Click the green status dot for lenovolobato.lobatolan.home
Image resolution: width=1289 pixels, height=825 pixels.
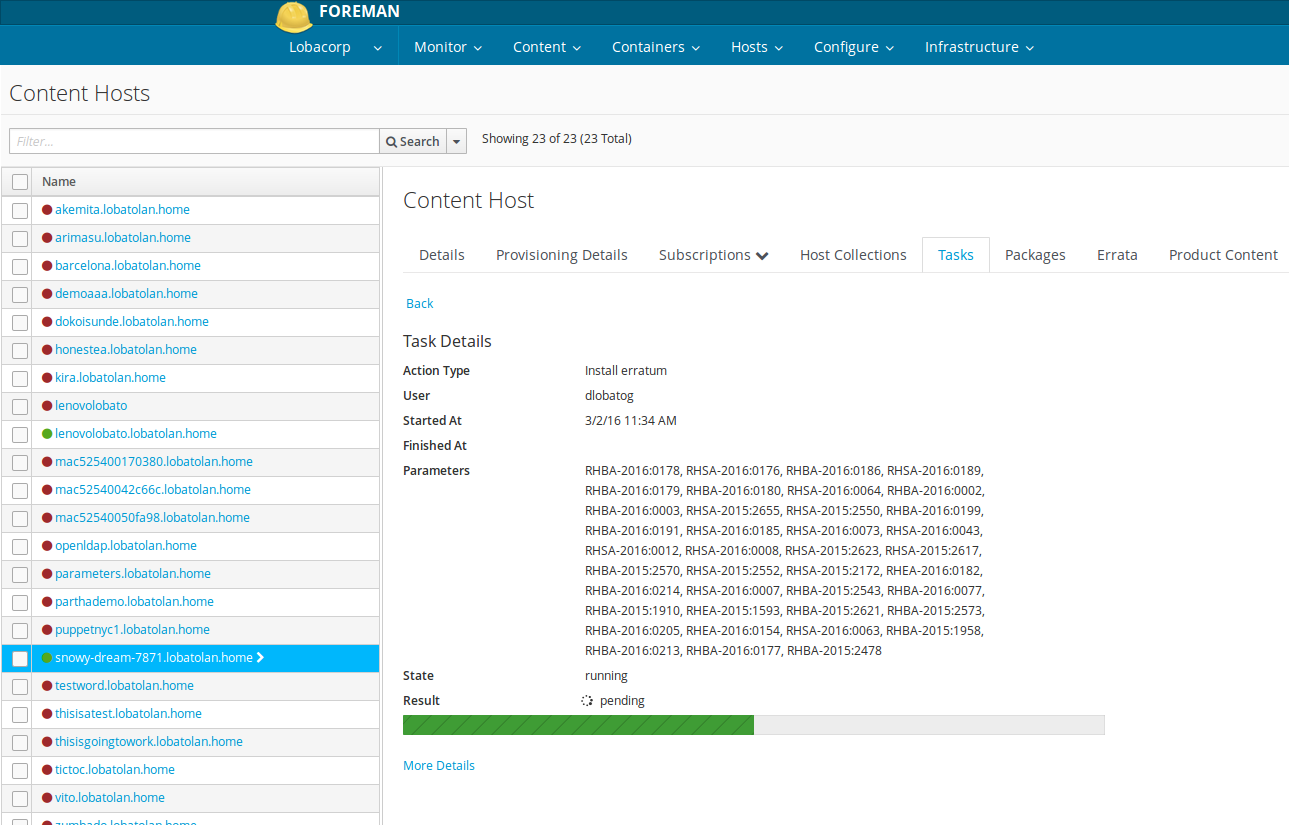tap(47, 434)
